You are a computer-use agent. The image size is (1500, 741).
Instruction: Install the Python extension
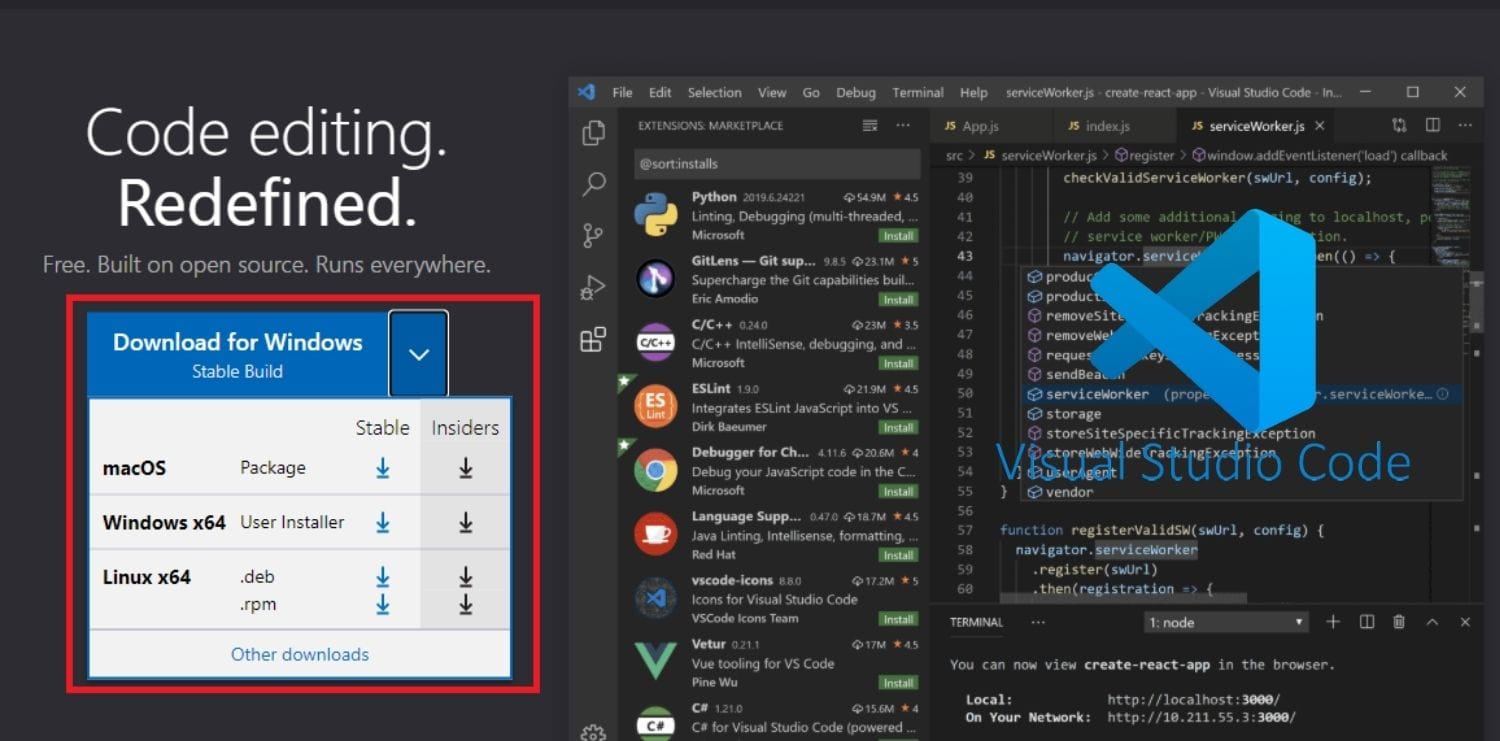899,236
